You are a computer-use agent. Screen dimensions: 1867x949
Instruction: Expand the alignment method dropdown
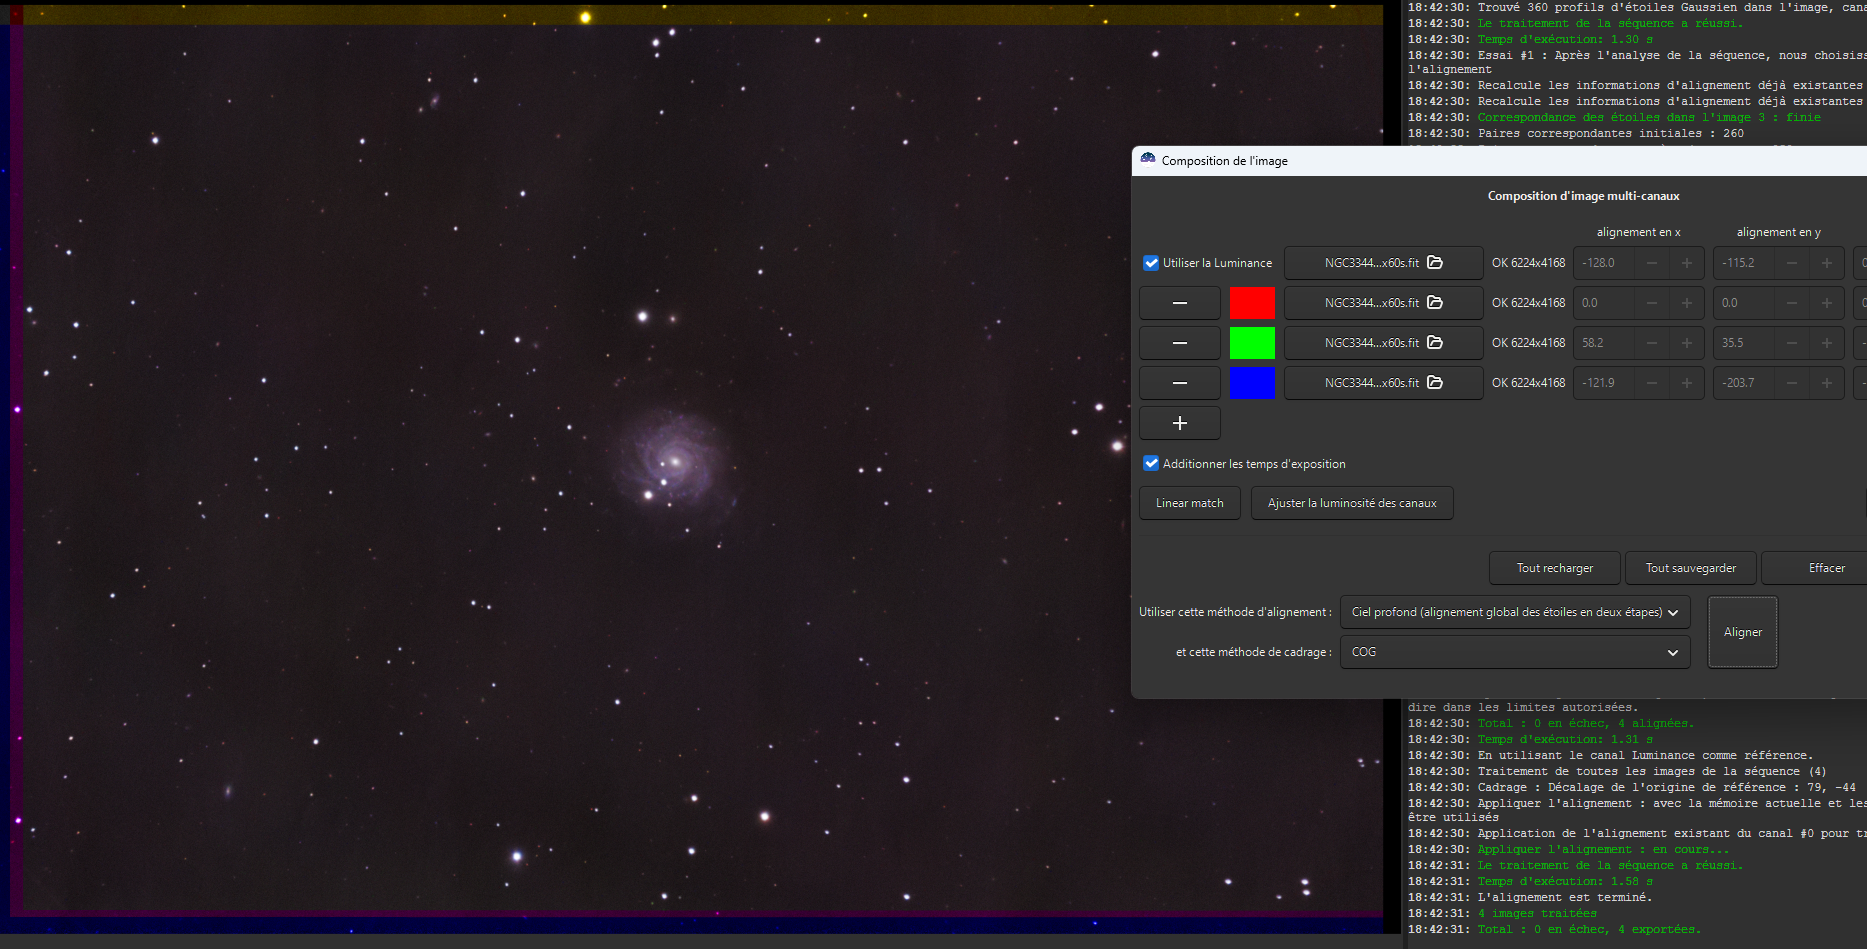pyautogui.click(x=1515, y=612)
